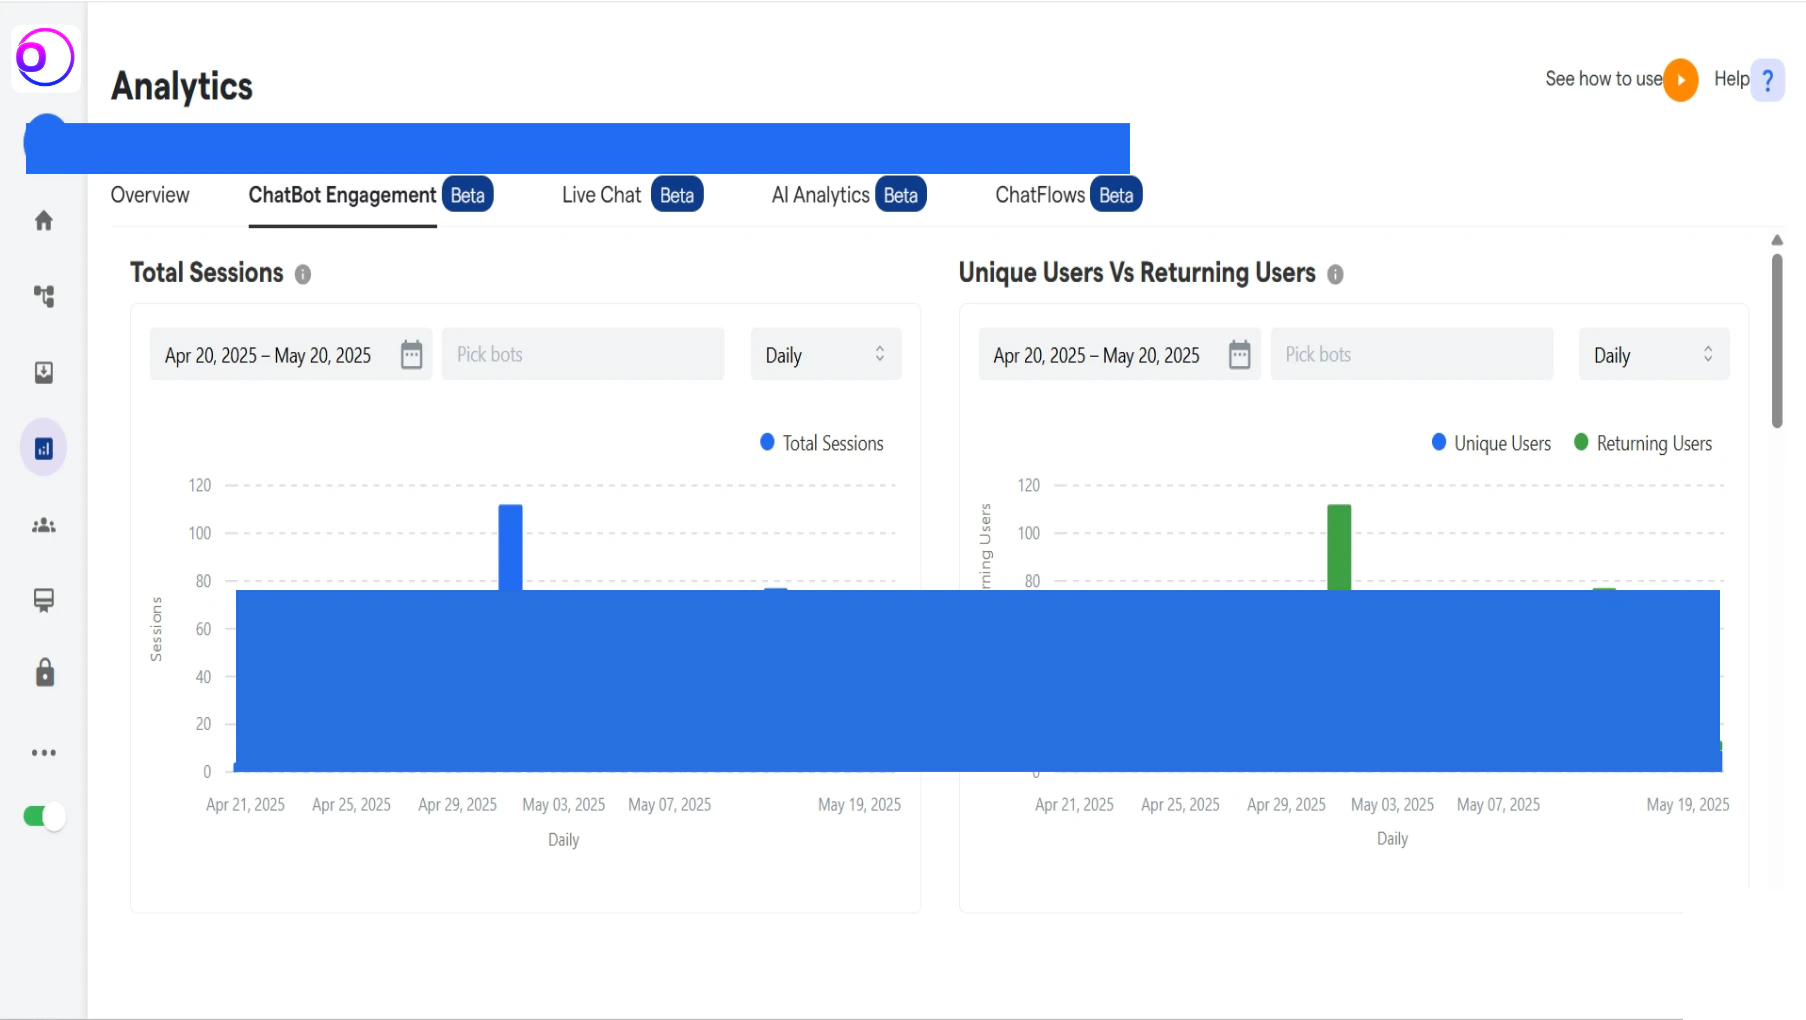
Task: Open the chat widget monitor sidebar icon
Action: coord(44,600)
